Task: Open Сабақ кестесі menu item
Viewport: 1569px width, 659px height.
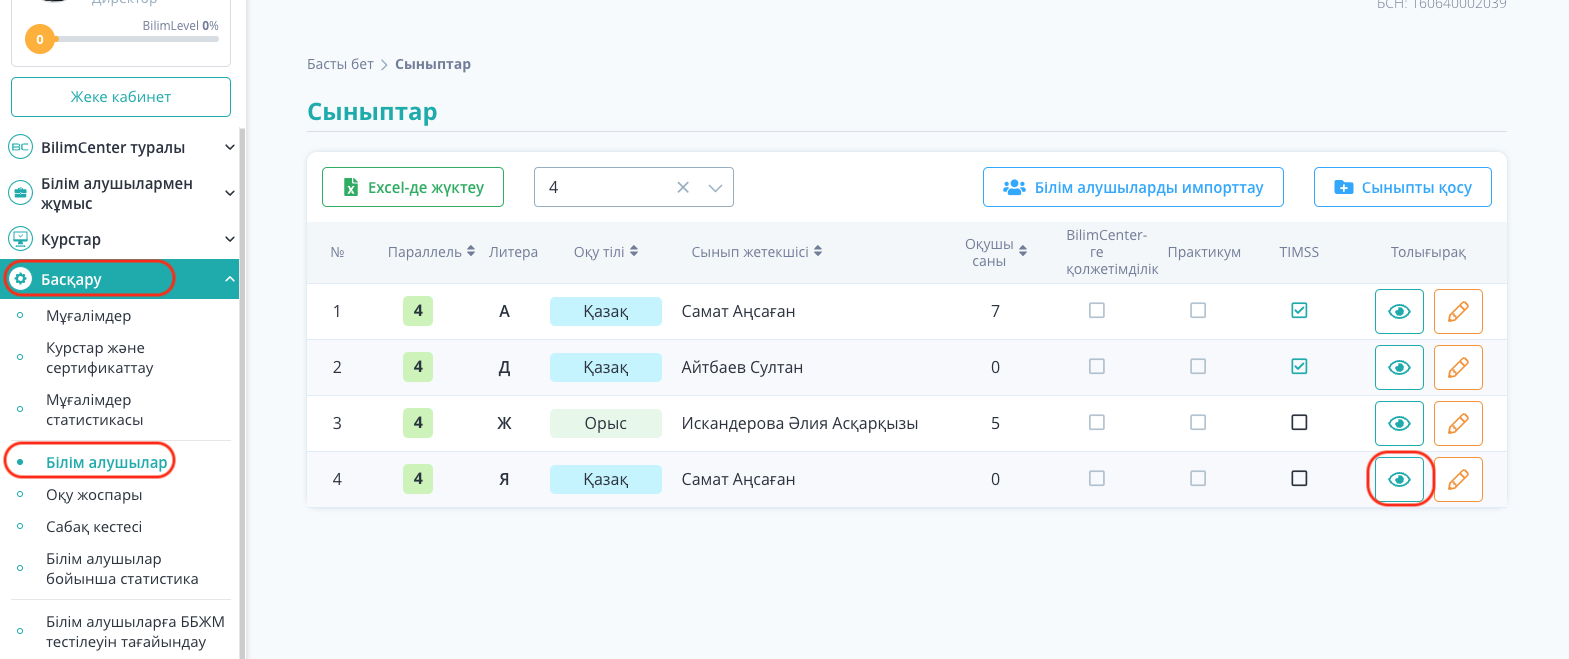Action: (94, 527)
